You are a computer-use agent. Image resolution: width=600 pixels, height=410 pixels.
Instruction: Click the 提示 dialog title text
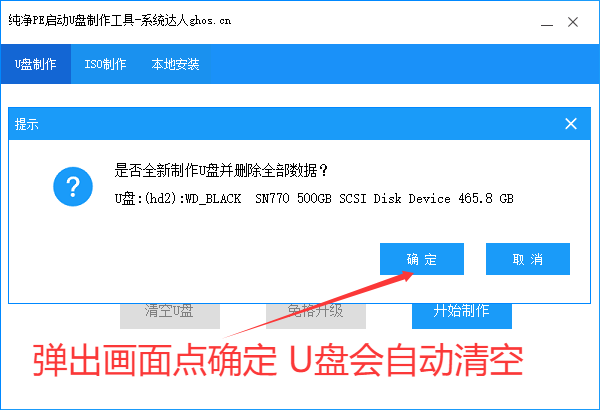[x=27, y=124]
